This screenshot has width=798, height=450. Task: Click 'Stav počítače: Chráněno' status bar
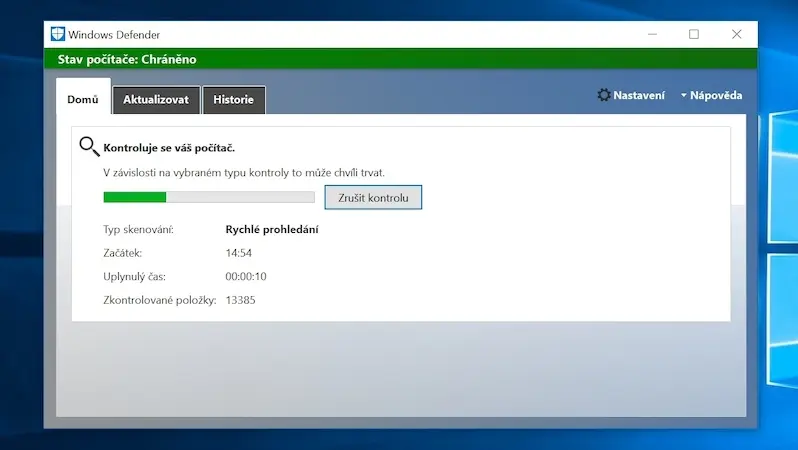(401, 59)
